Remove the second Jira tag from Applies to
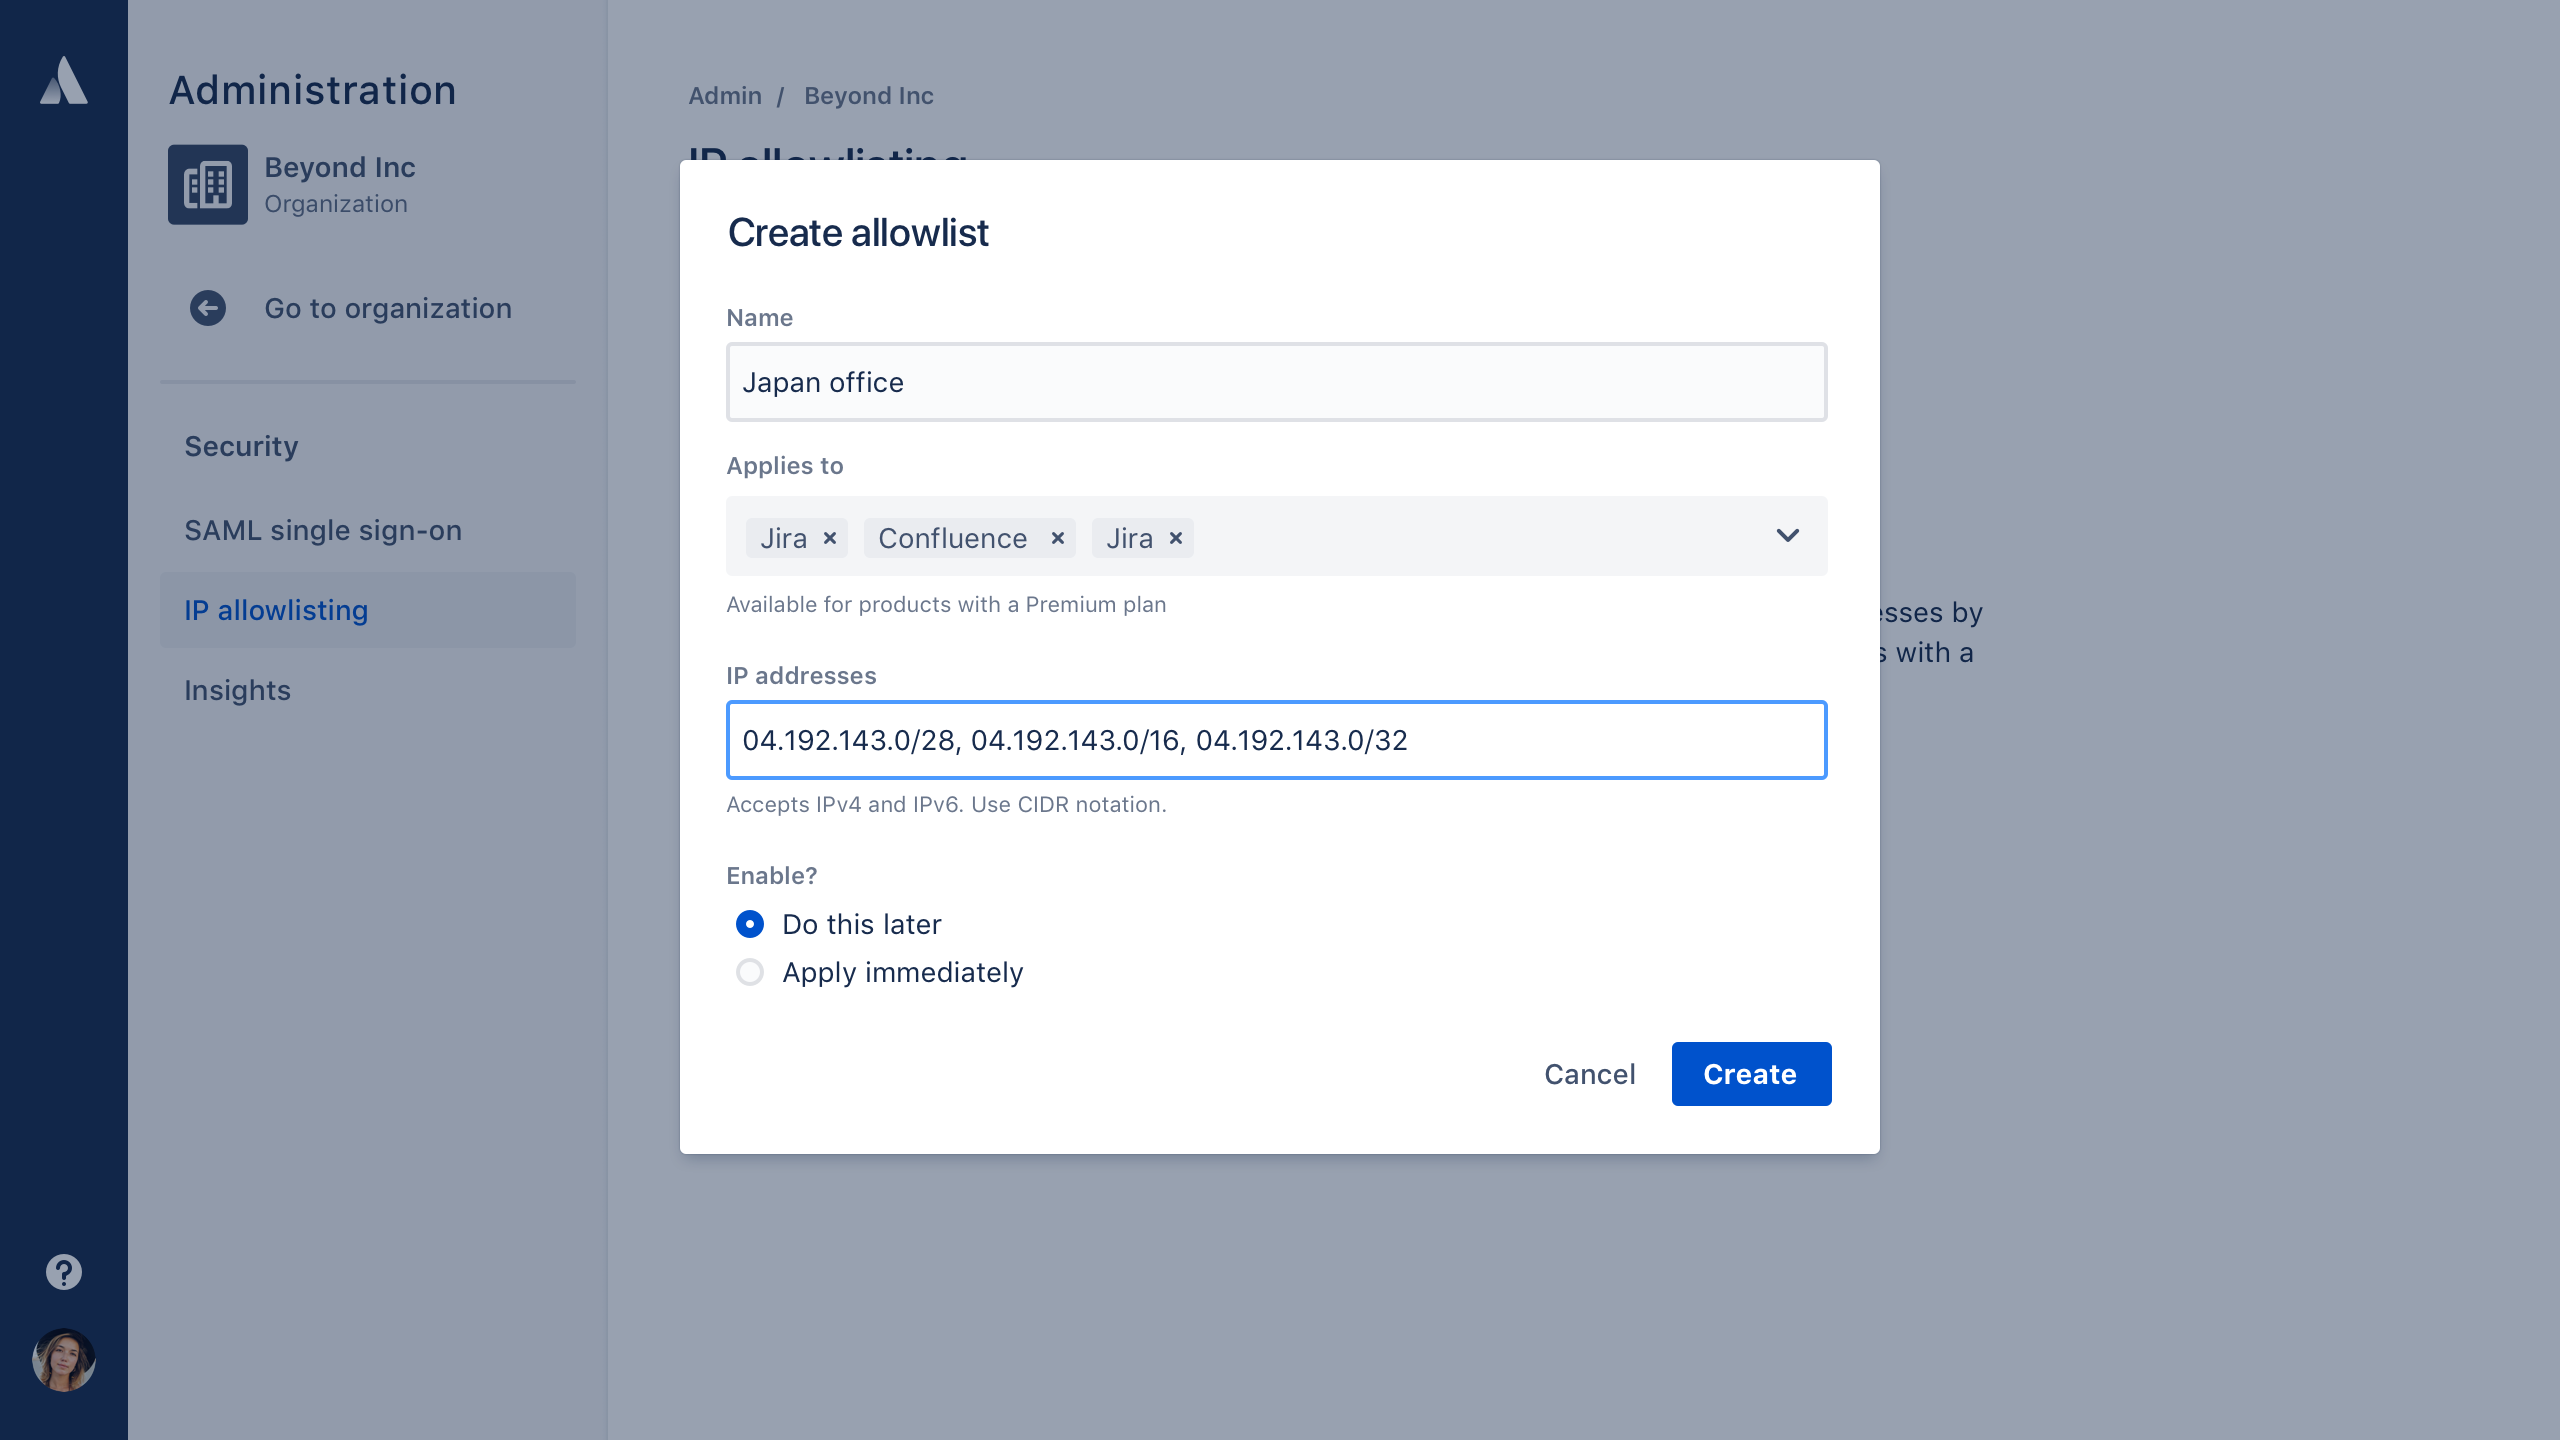Image resolution: width=2560 pixels, height=1440 pixels. [x=1176, y=536]
